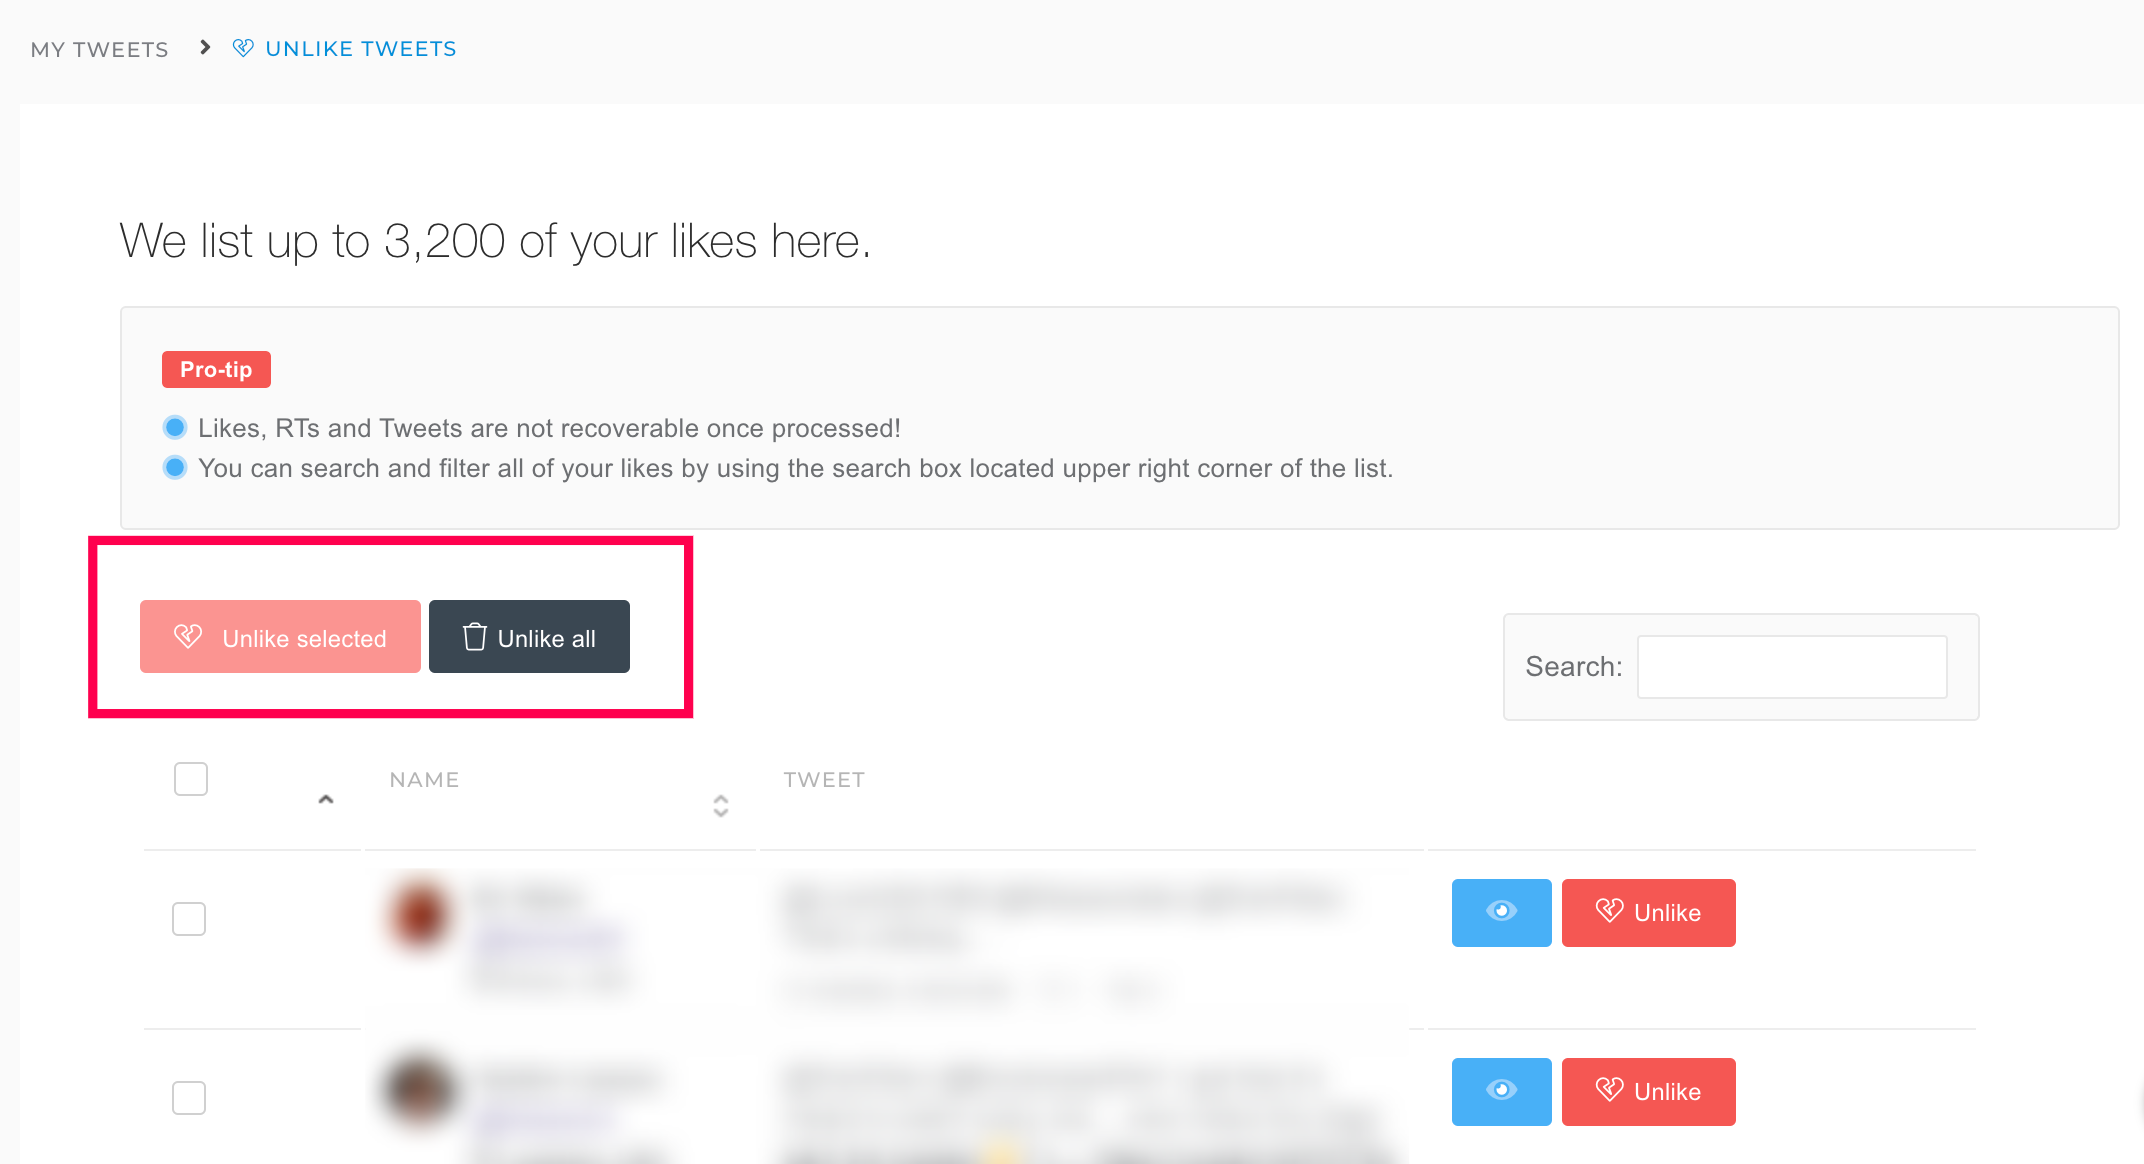
Task: Click the broken-heart icon on Unlike selected
Action: click(188, 636)
